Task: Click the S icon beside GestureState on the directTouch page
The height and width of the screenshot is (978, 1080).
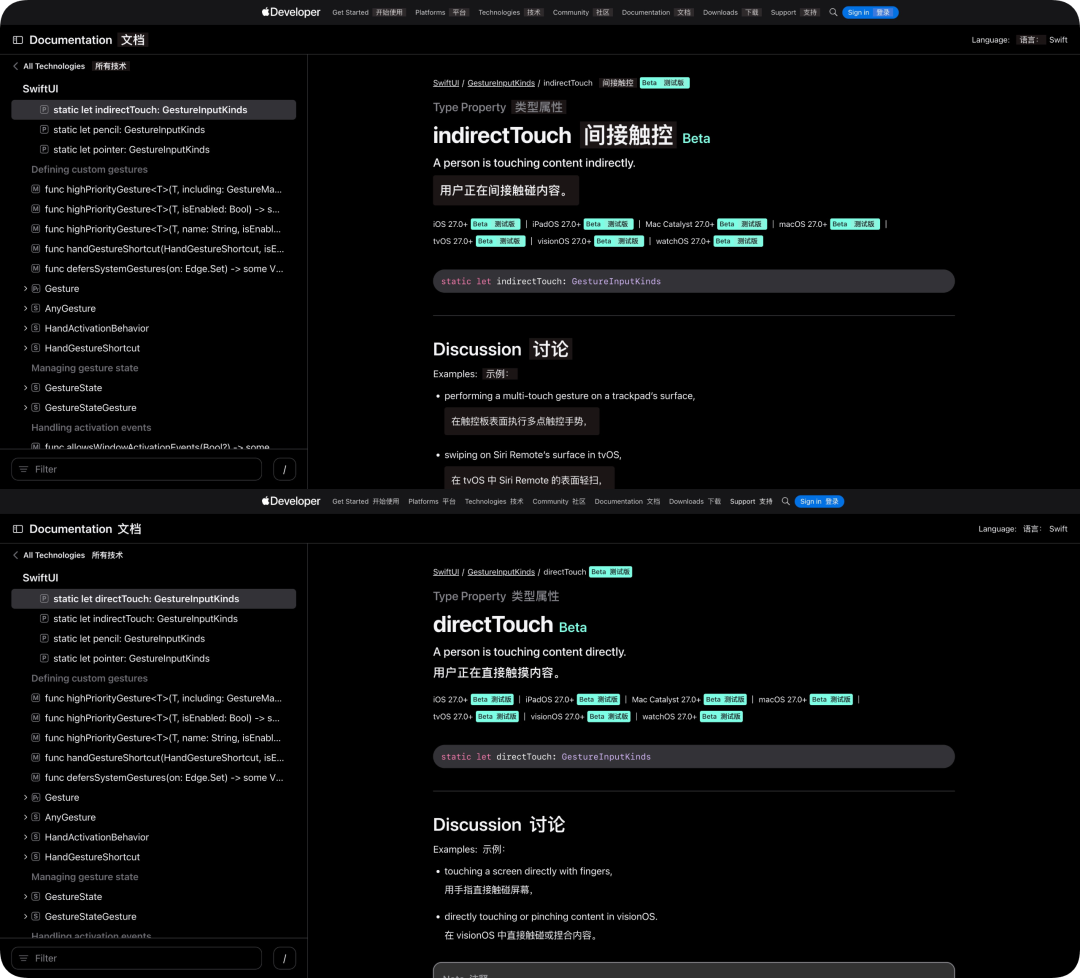Action: click(36, 897)
